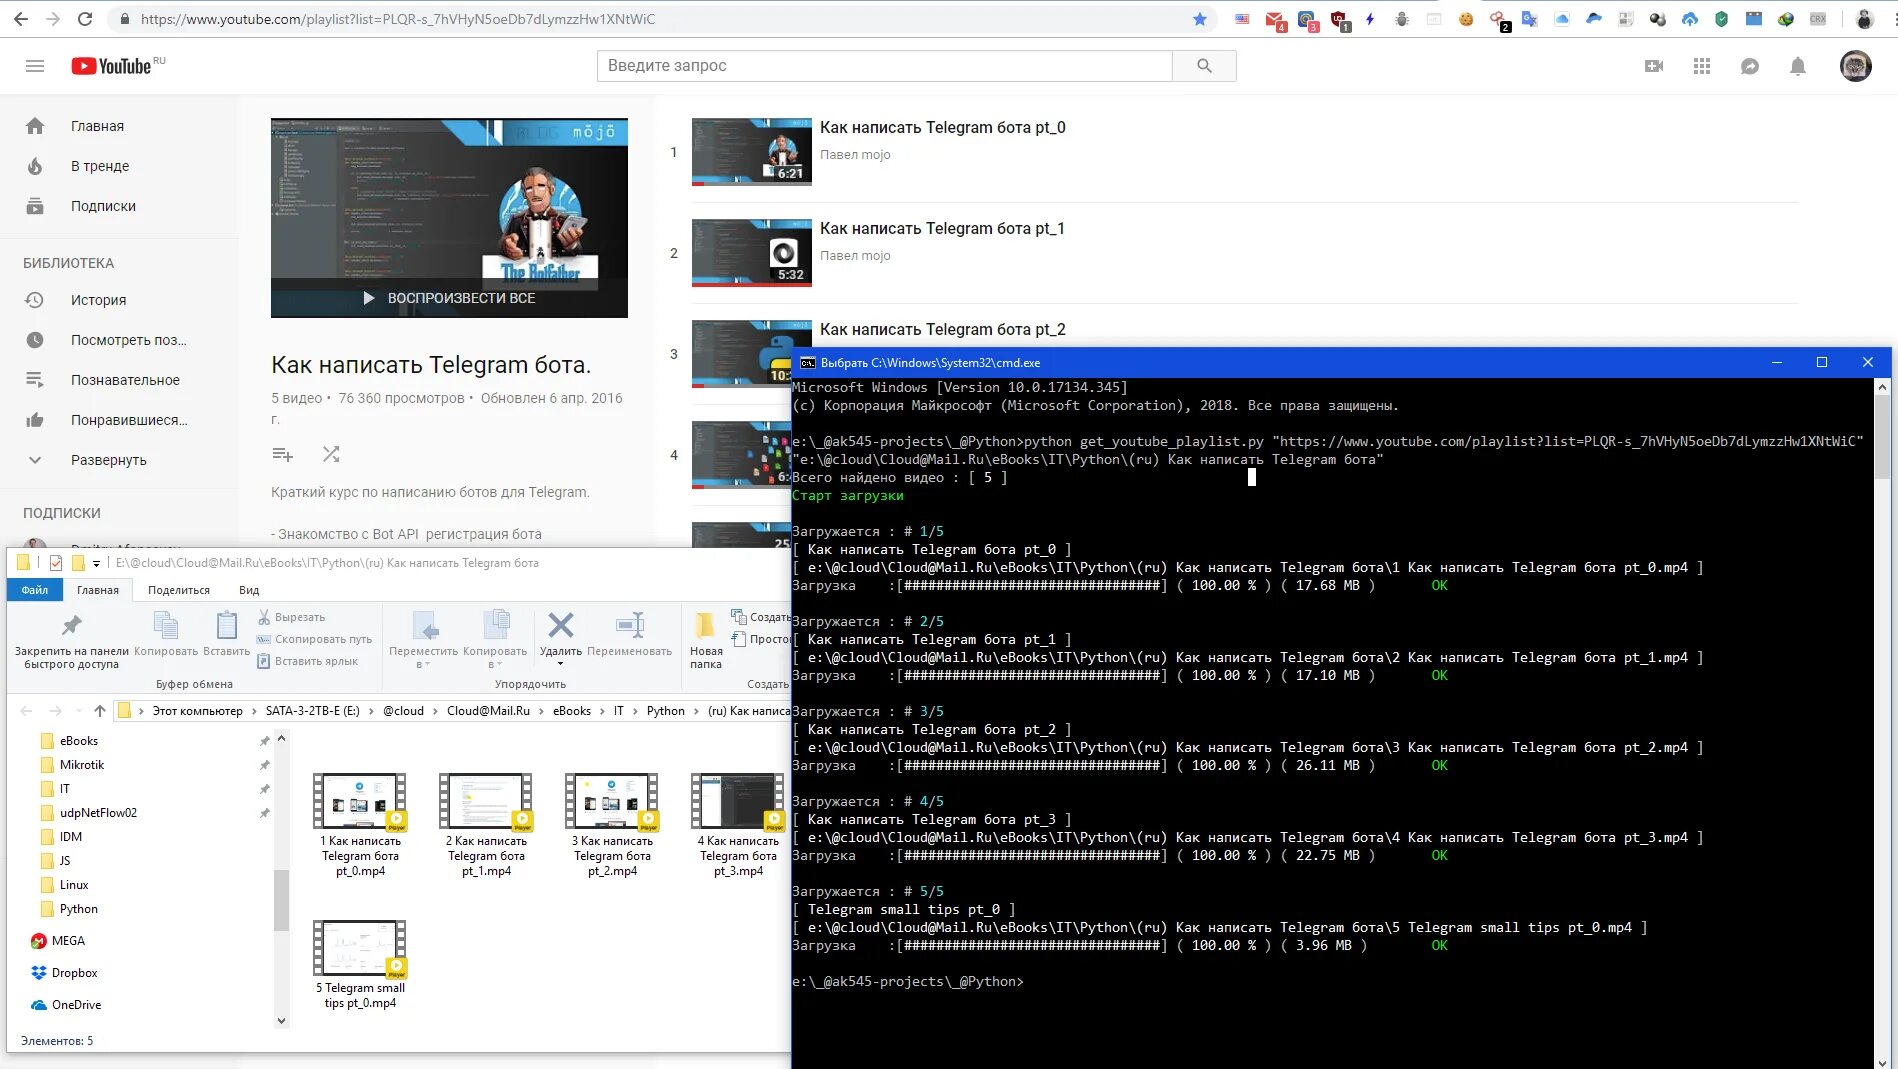The width and height of the screenshot is (1898, 1069).
Task: Open video Как написать Telegram бота pt_0
Action: coord(943,127)
